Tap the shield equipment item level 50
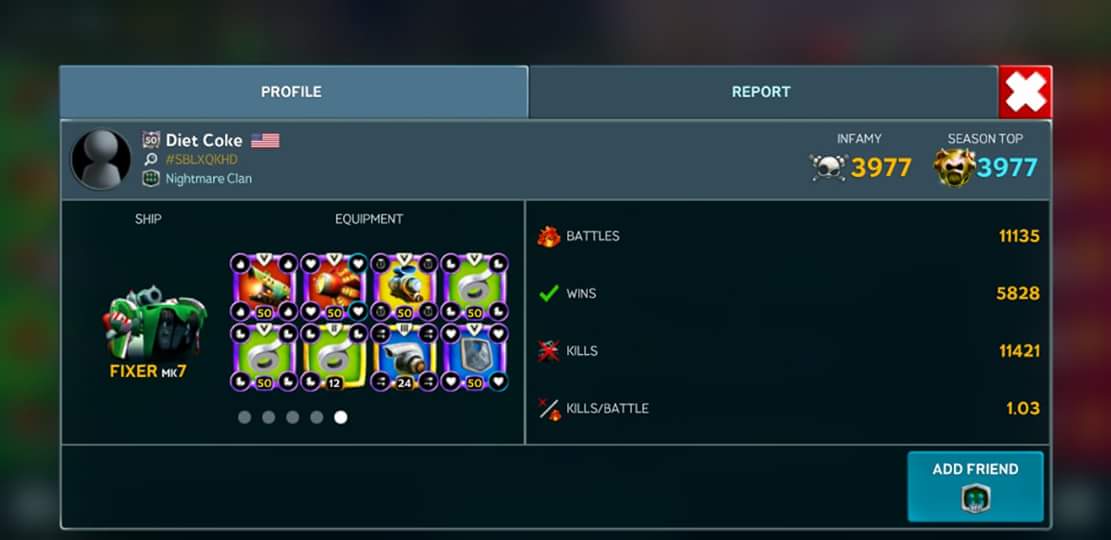The image size is (1111, 540). click(474, 357)
